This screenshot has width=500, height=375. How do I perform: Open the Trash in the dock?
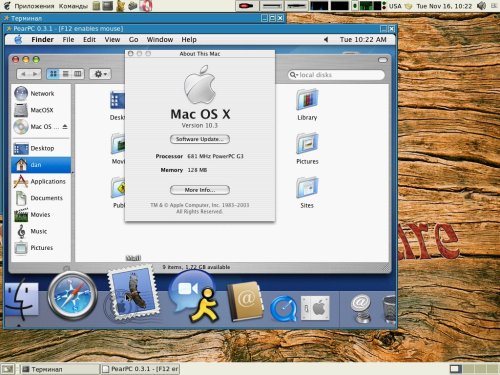[x=389, y=310]
